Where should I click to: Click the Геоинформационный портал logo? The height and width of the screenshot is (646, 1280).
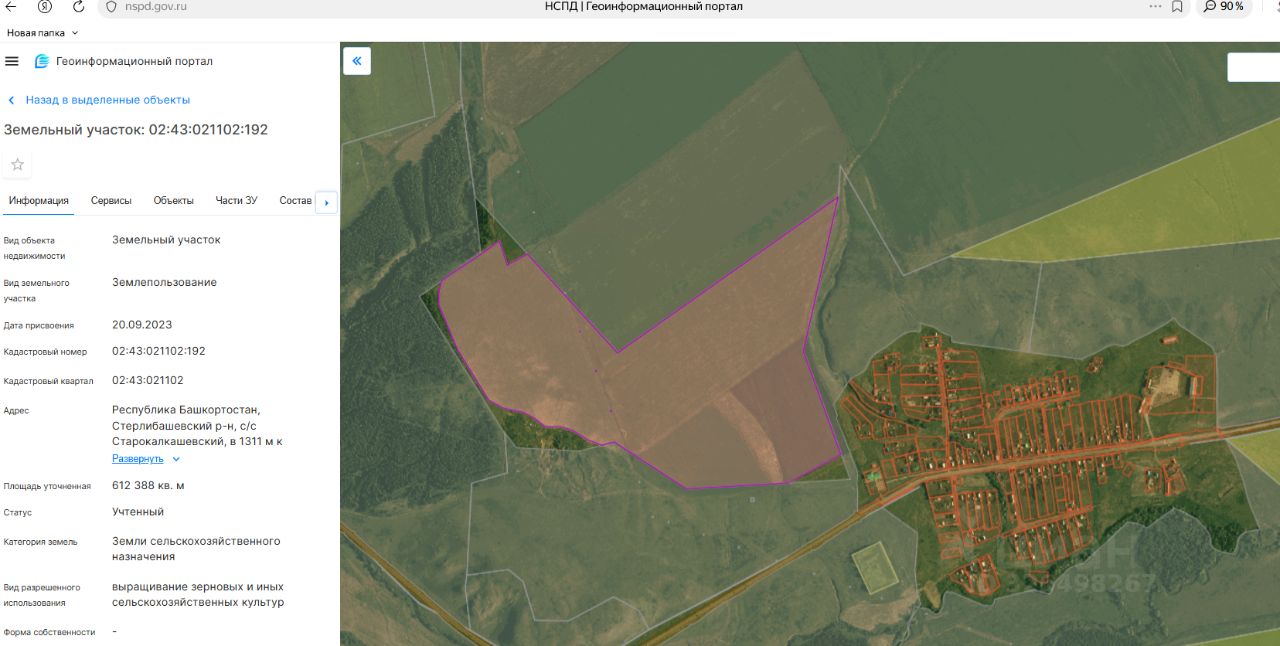click(x=42, y=61)
